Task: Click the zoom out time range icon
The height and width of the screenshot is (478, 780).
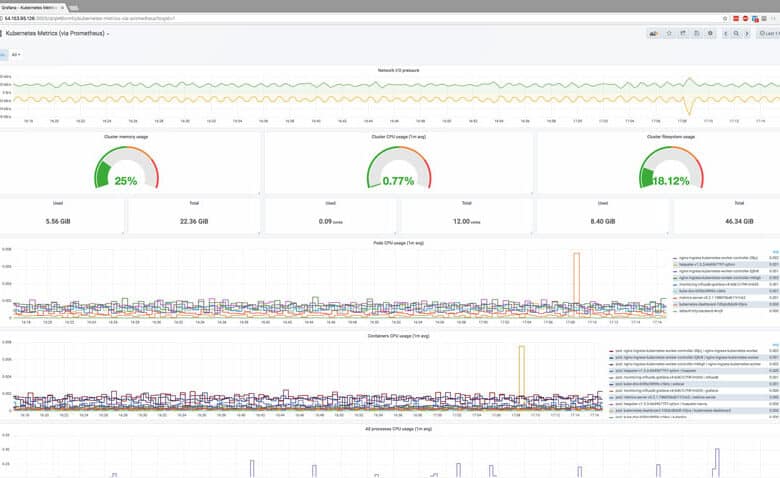Action: pos(736,33)
